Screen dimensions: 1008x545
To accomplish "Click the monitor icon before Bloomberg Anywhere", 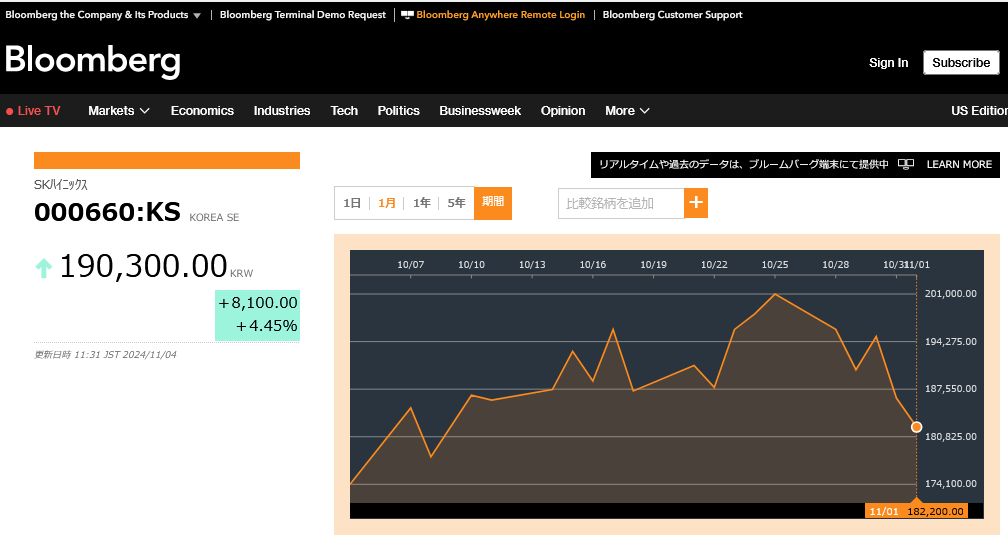I will [x=406, y=15].
